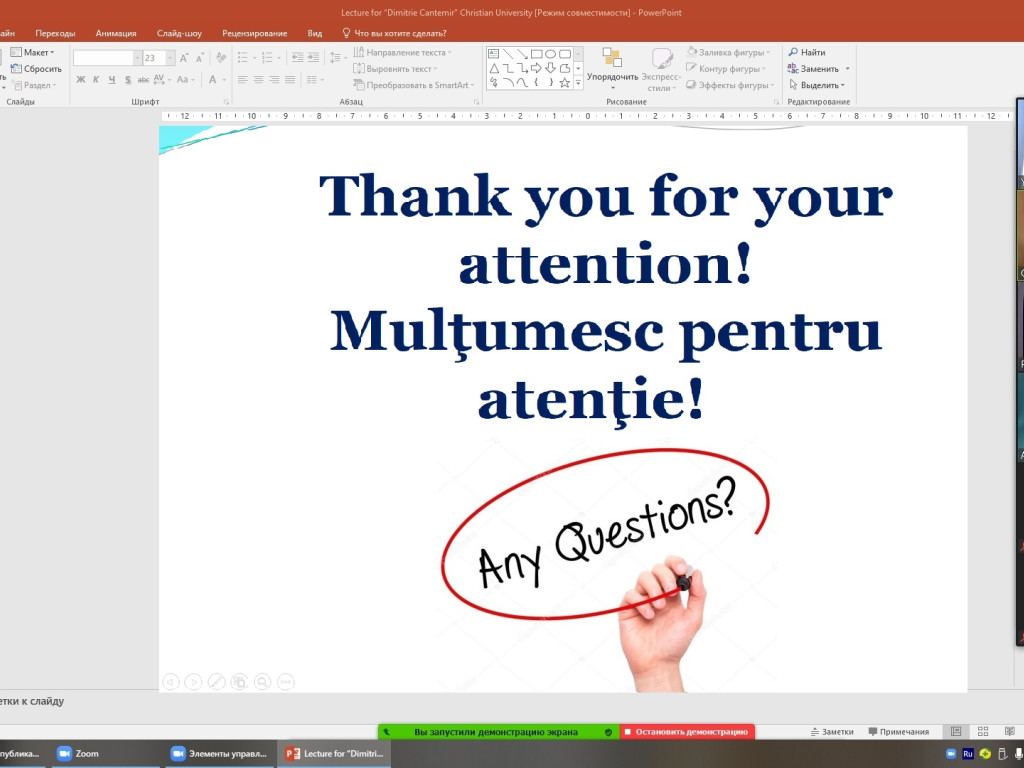
Task: Select the down block arrow shape
Action: [551, 68]
